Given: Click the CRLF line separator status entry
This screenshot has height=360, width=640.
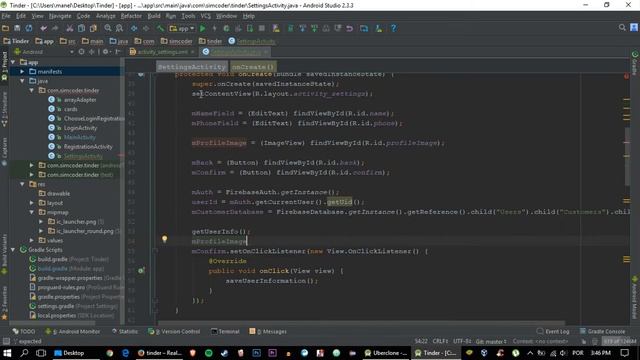Looking at the screenshot, I should pos(440,341).
